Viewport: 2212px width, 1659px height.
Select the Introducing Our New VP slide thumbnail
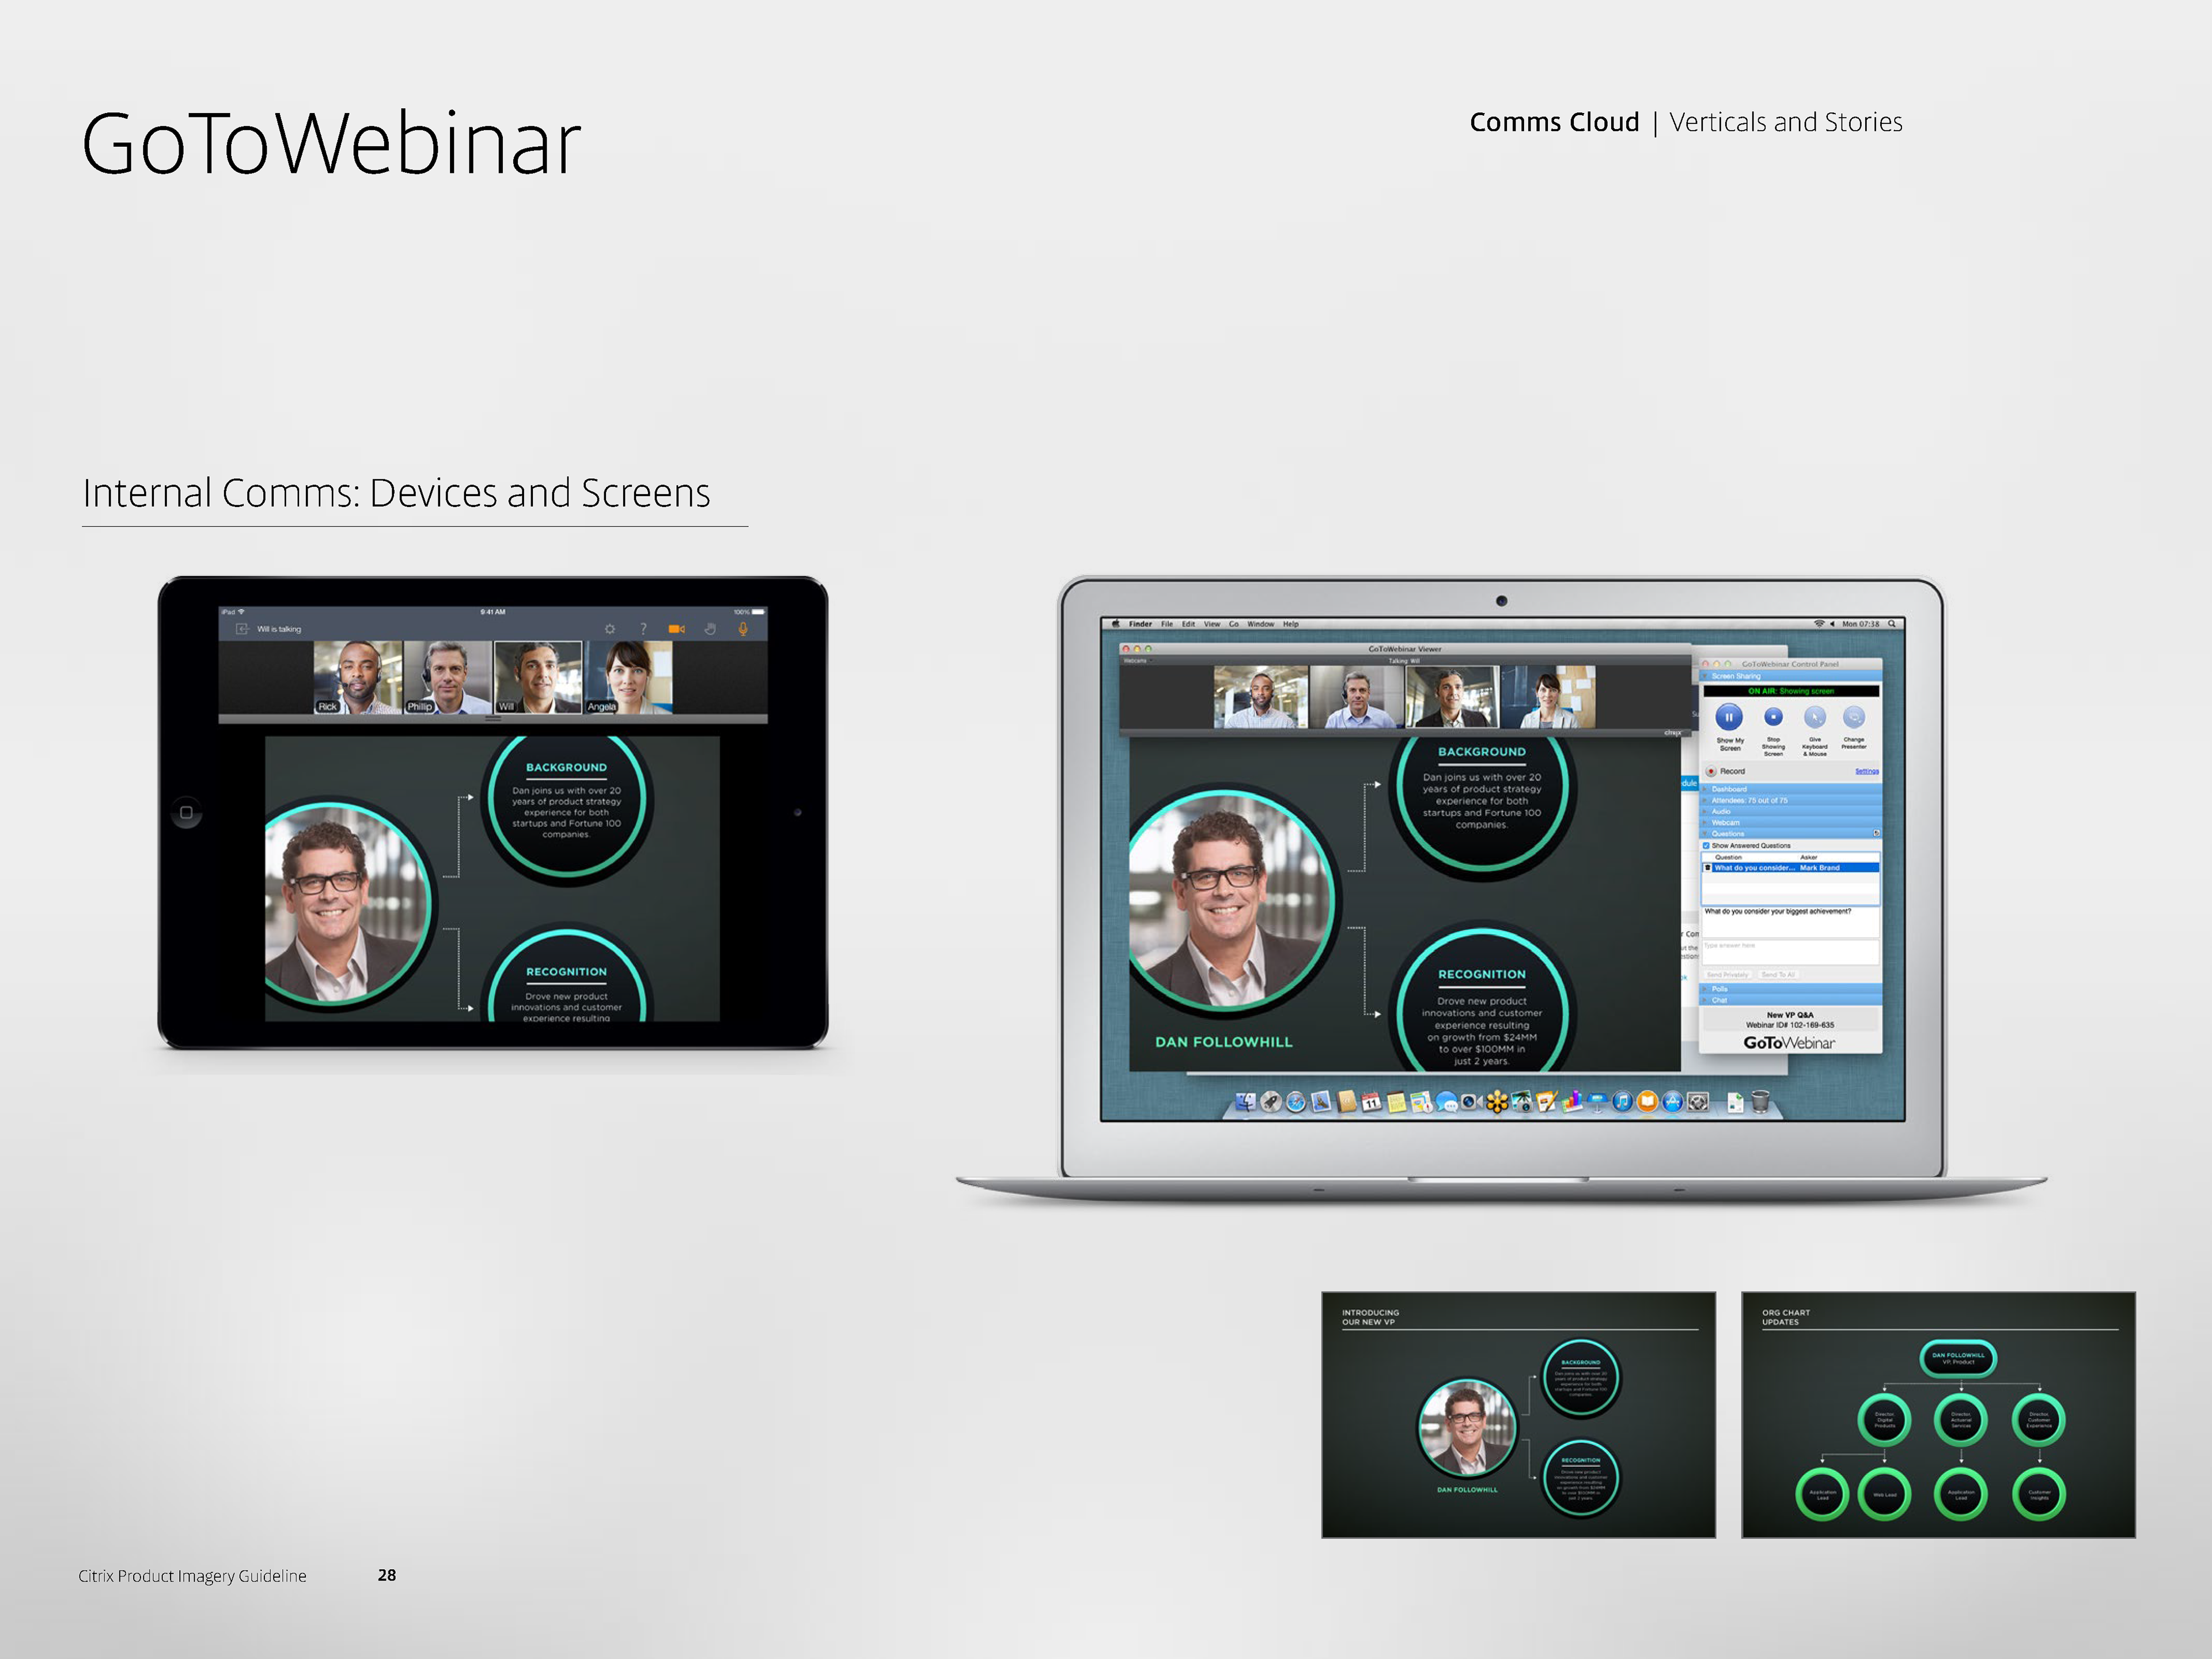click(1518, 1415)
